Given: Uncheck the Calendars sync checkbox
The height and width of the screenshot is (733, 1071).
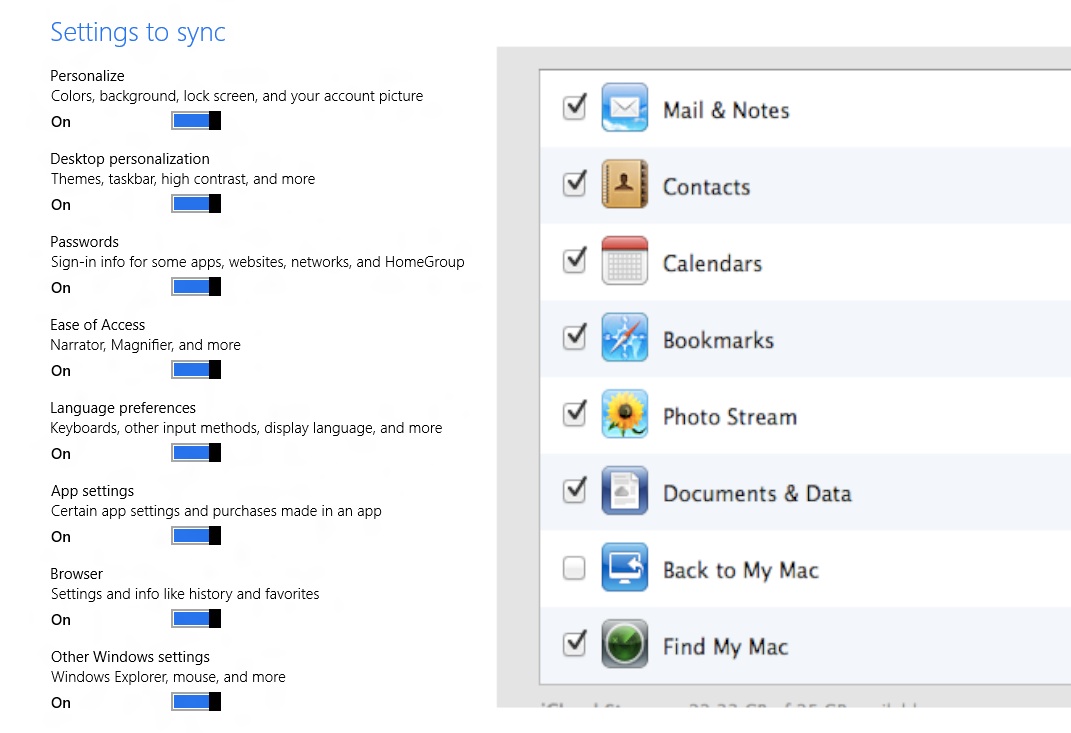Looking at the screenshot, I should tap(574, 260).
